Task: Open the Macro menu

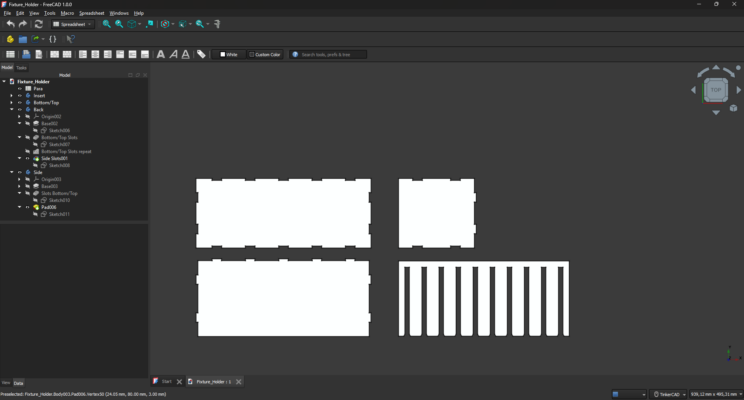Action: tap(67, 13)
